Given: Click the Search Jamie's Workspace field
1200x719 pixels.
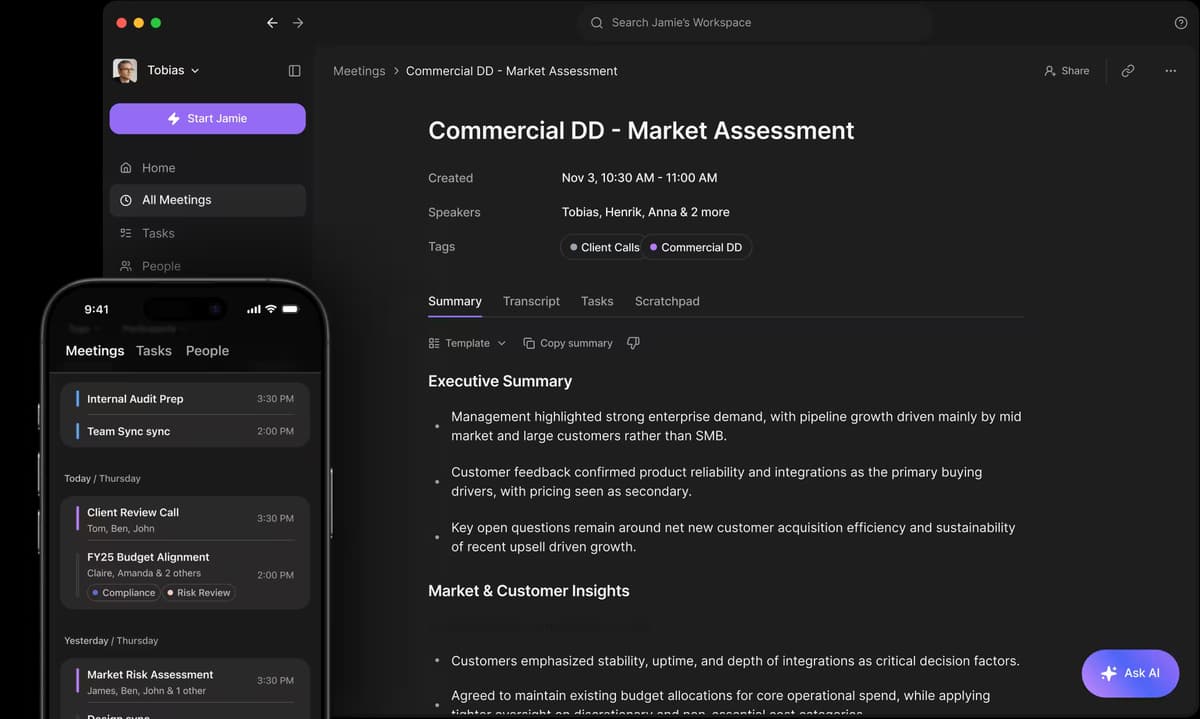Looking at the screenshot, I should [754, 23].
